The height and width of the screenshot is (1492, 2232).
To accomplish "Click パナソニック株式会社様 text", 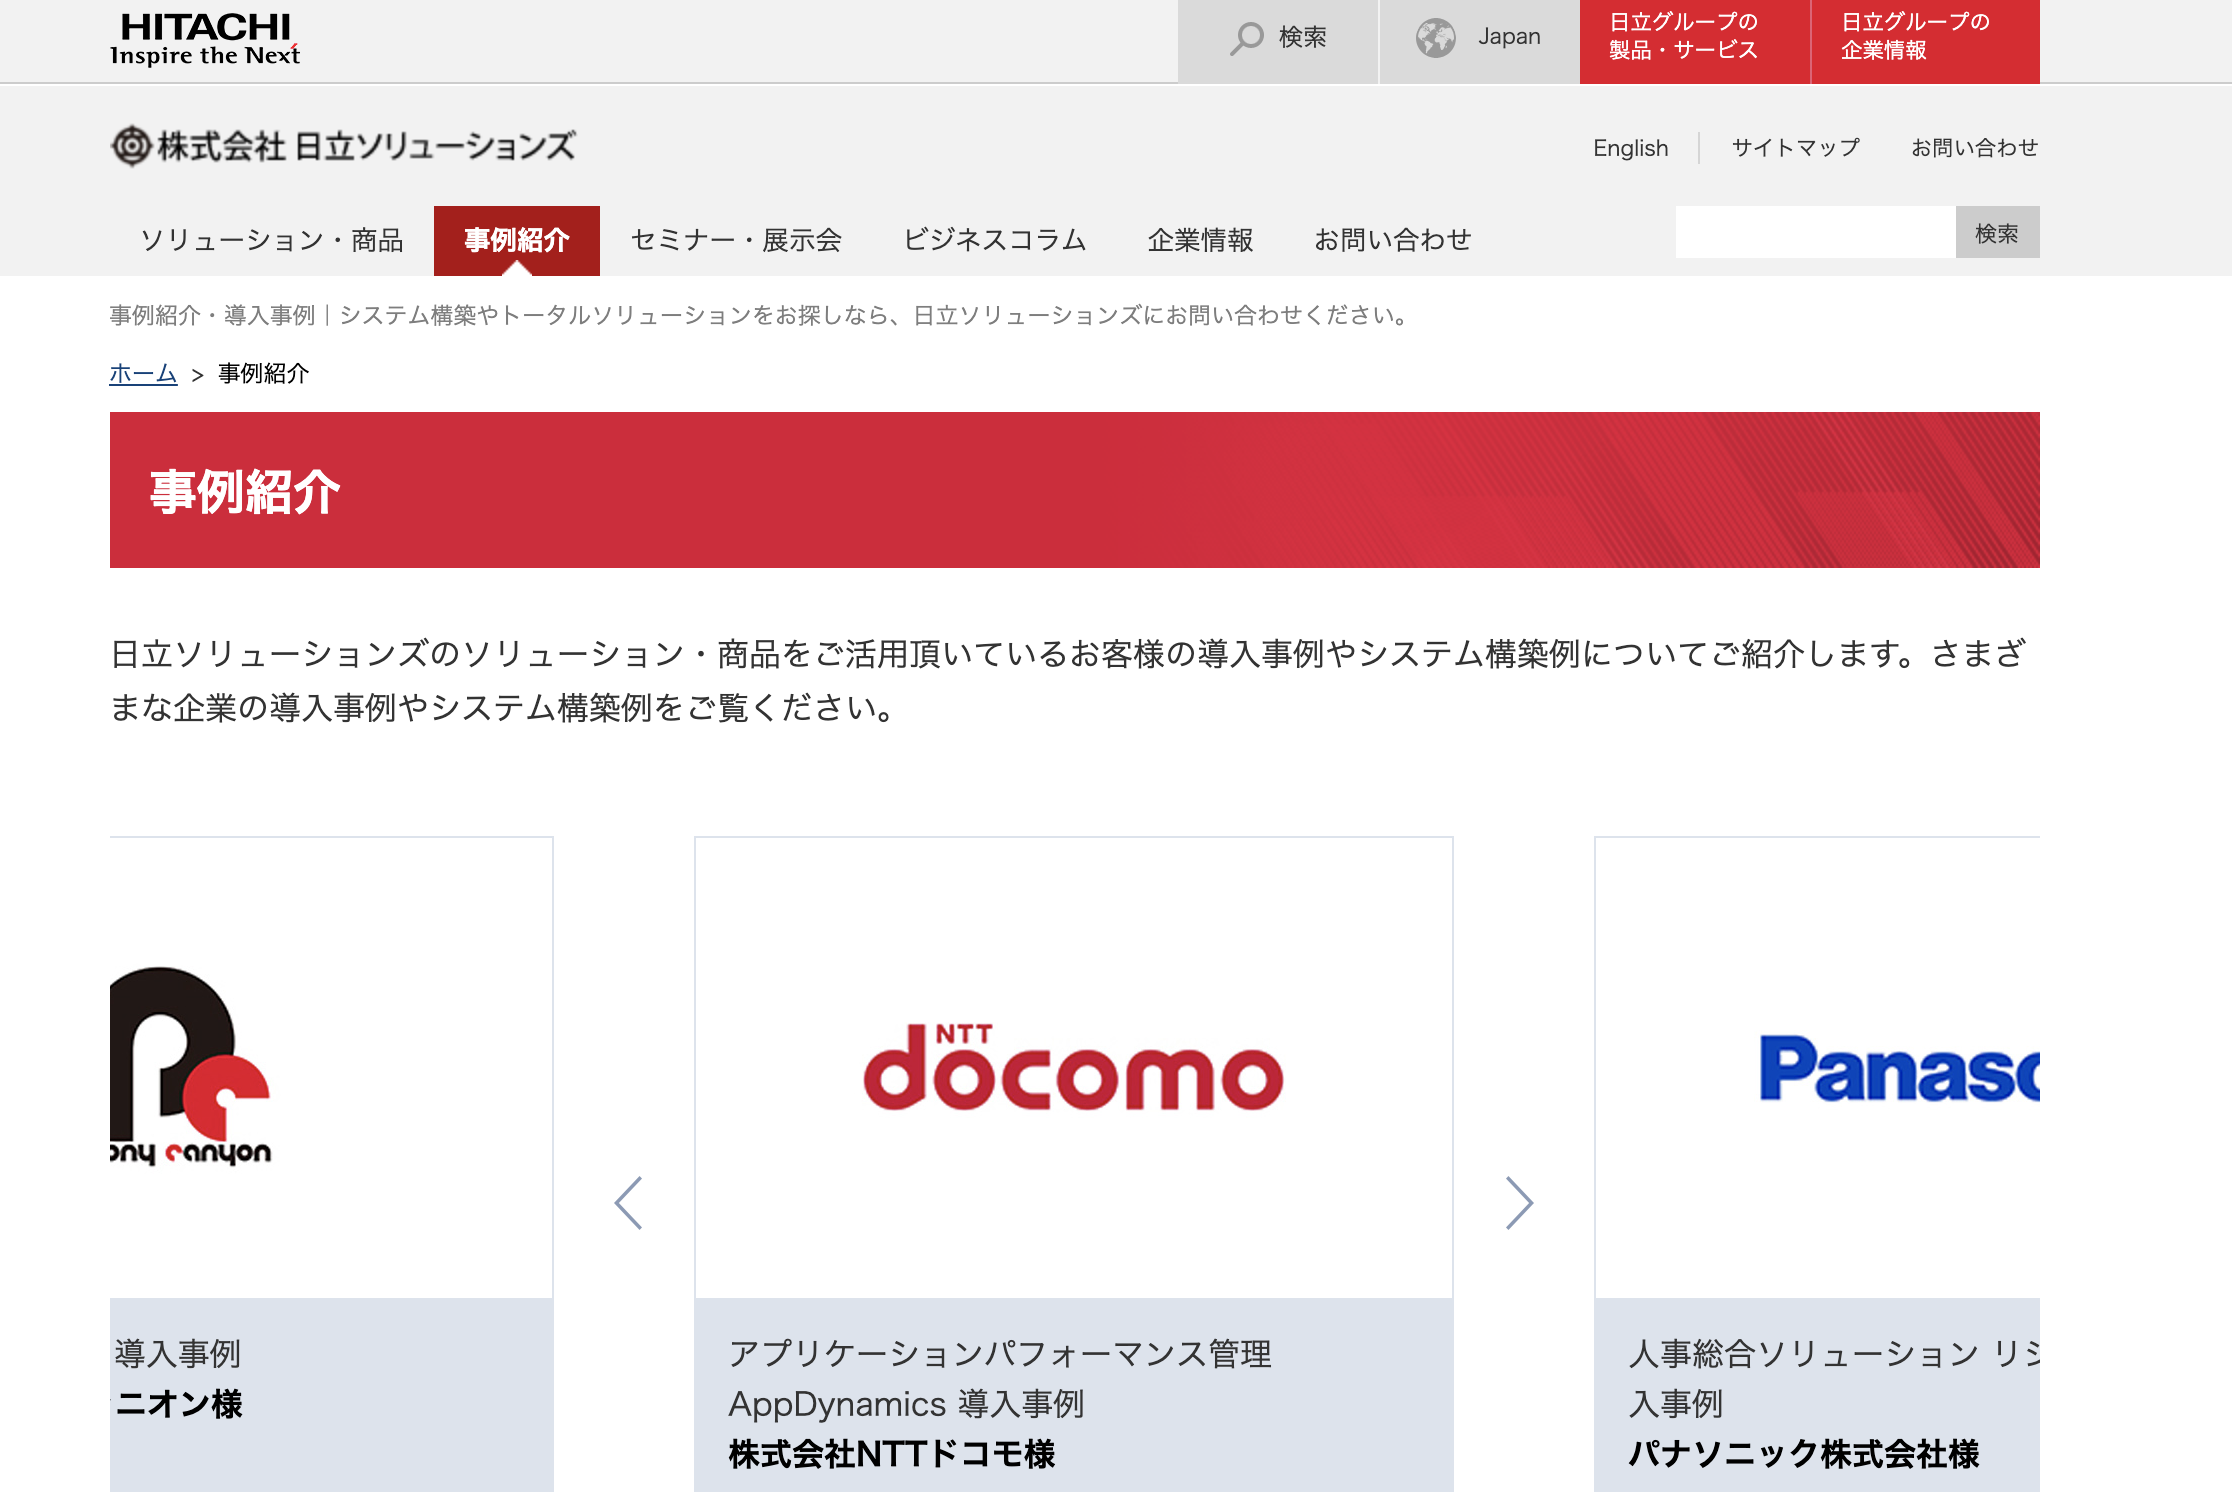I will [x=1804, y=1454].
